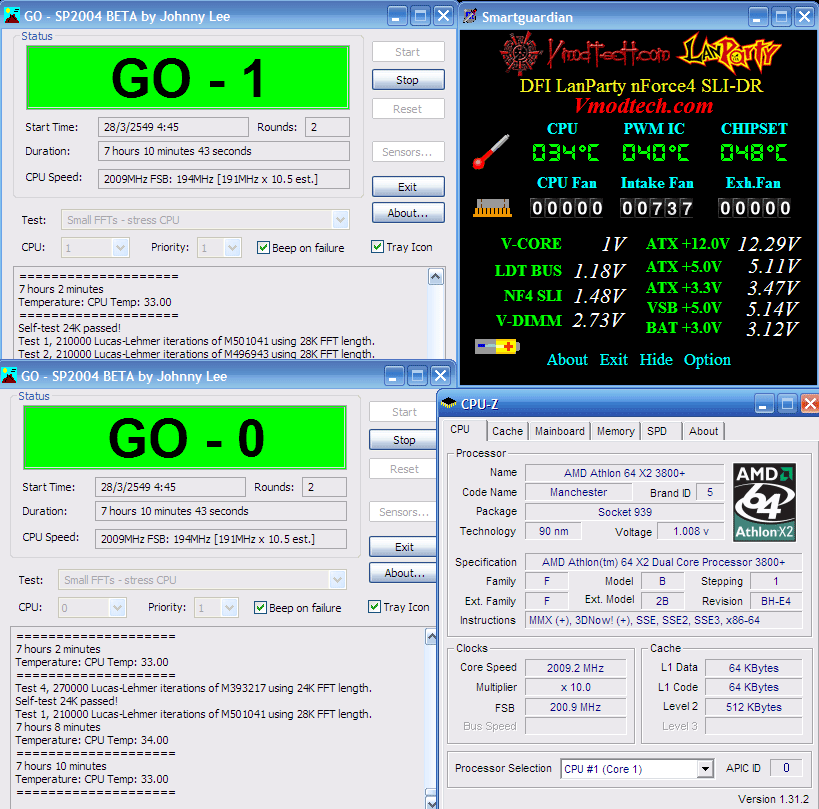
Task: Click the Duration field in GO - 0 window
Action: tap(220, 511)
